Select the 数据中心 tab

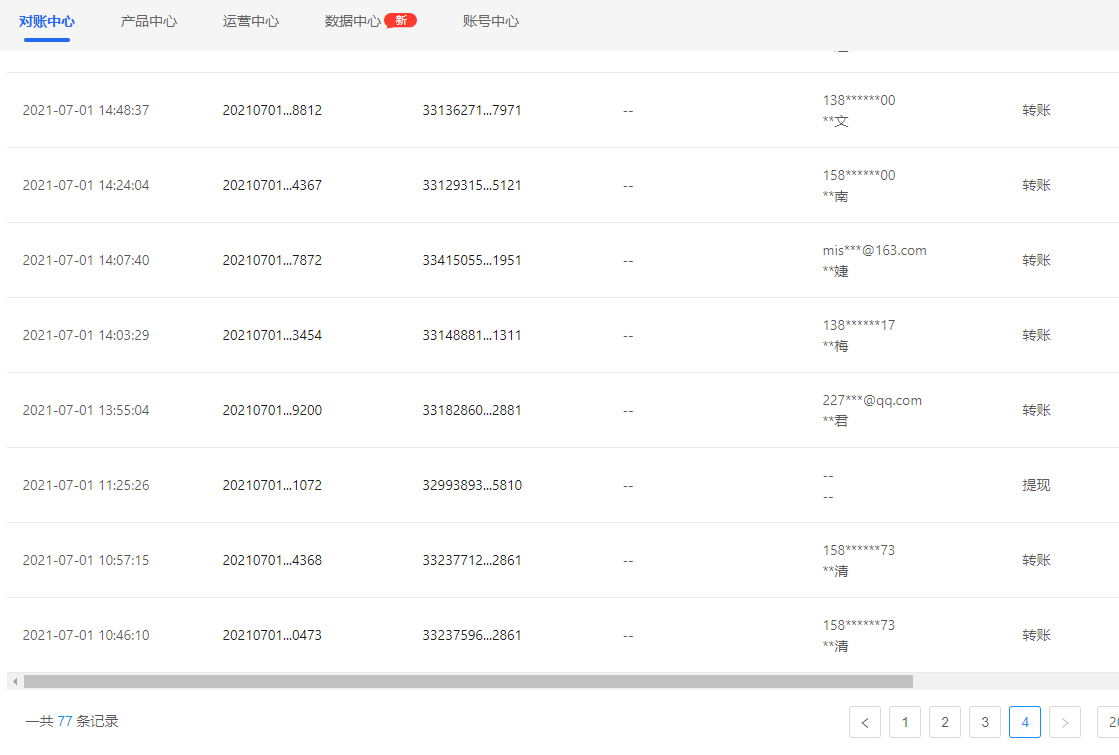click(353, 21)
